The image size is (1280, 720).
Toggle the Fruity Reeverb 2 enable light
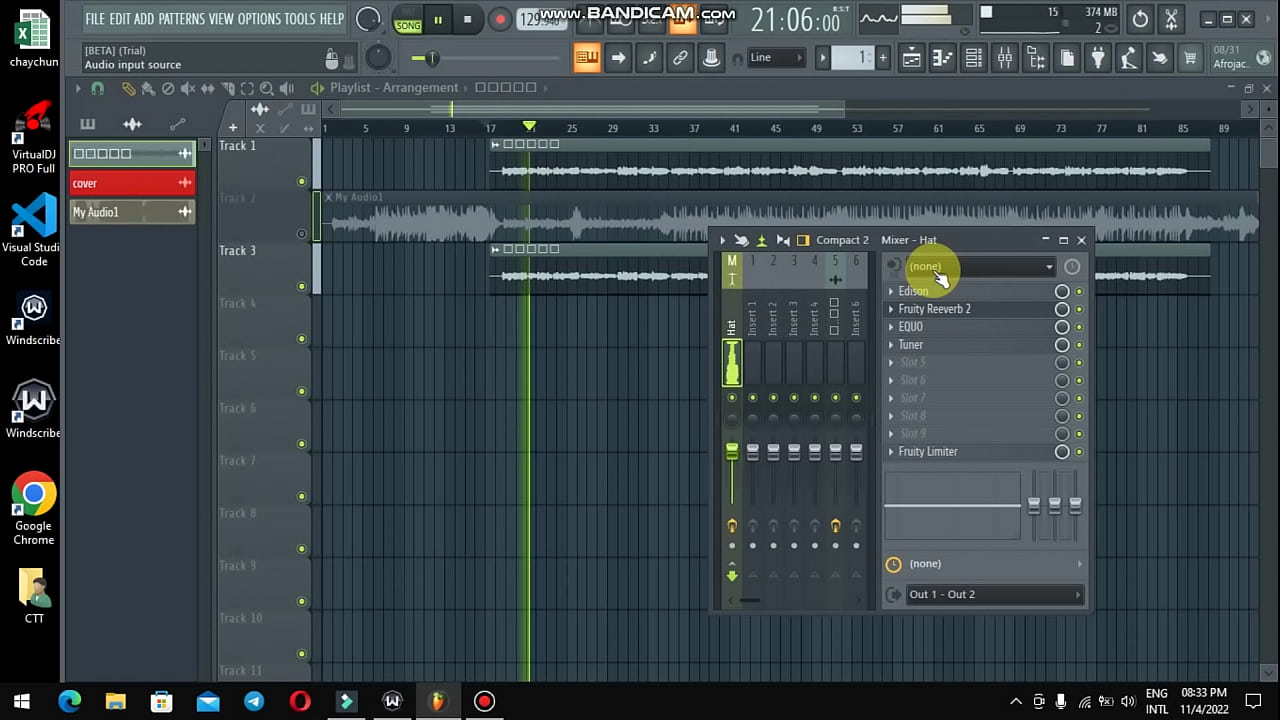point(1079,309)
